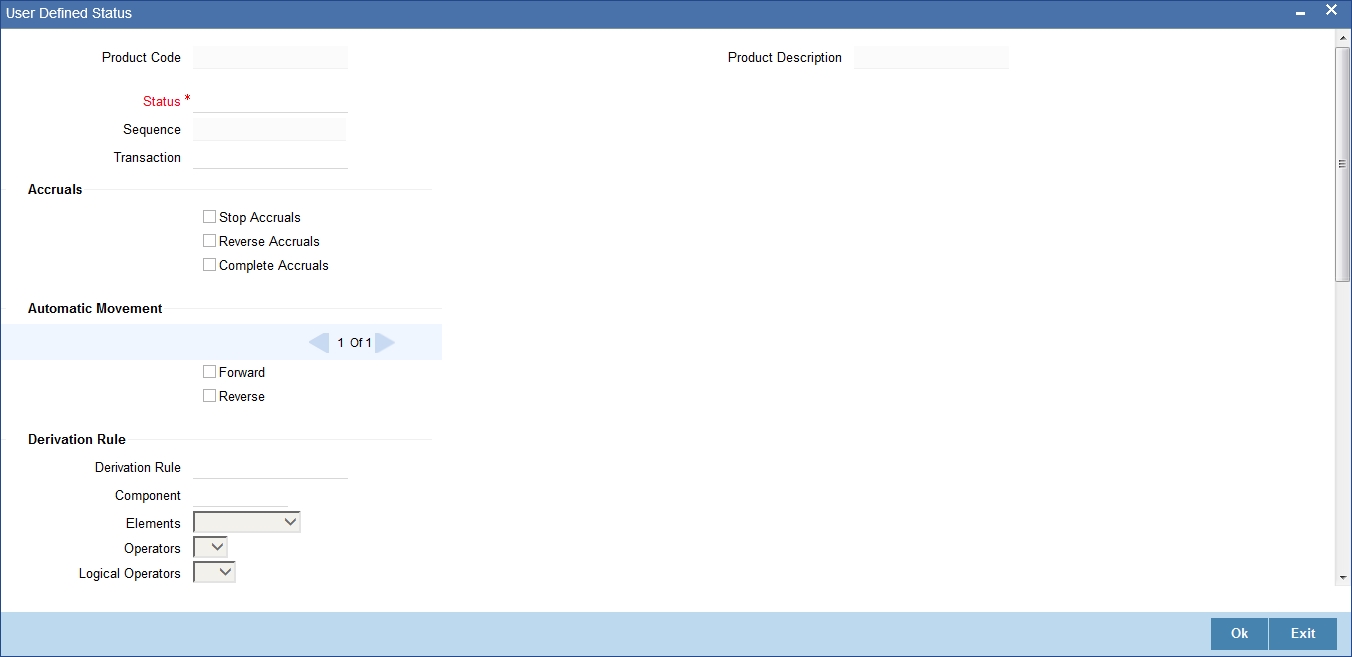Click the Transaction input field

pyautogui.click(x=270, y=157)
